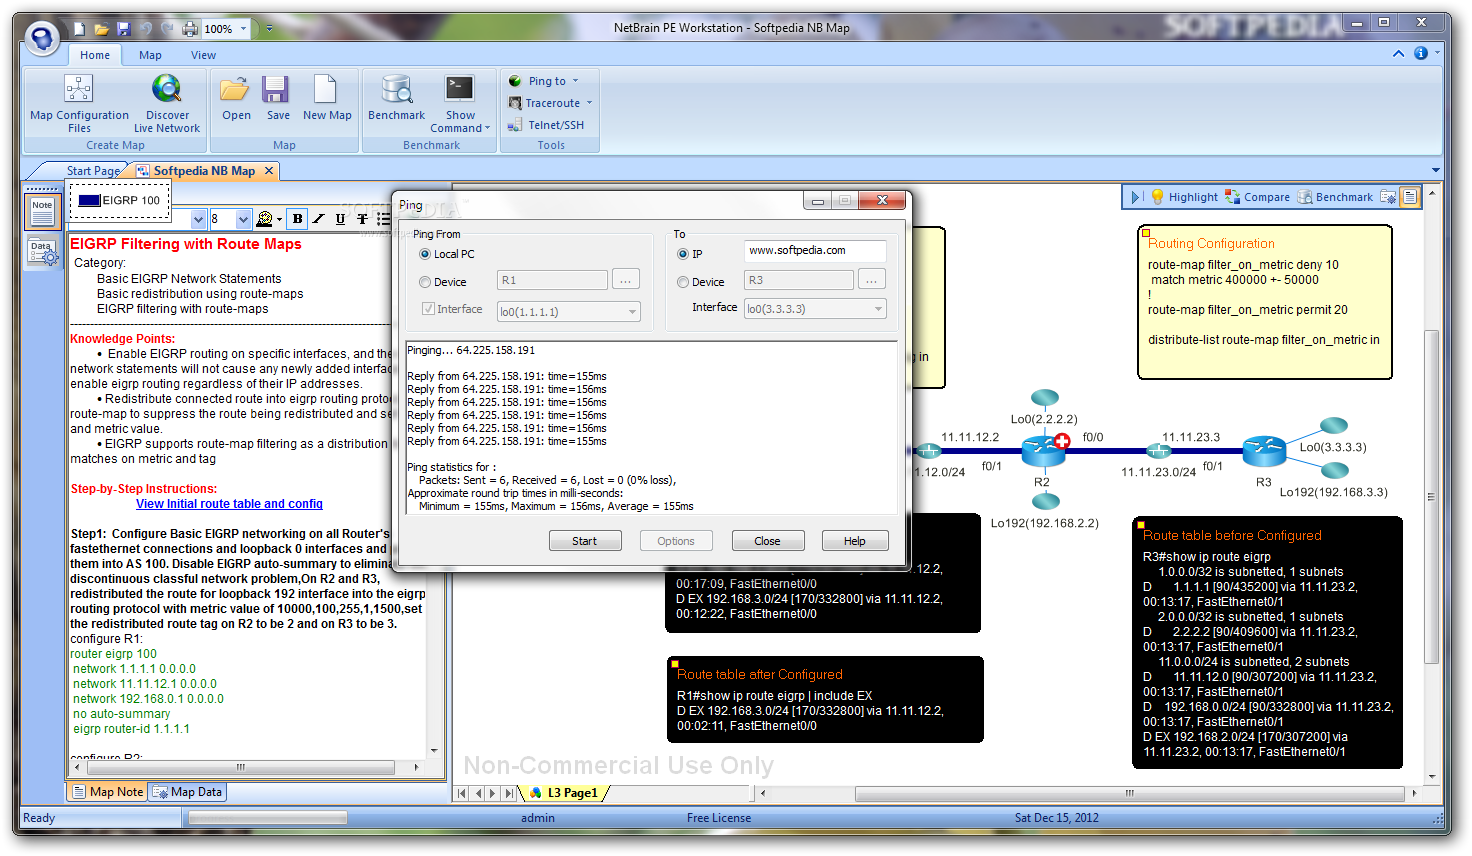The height and width of the screenshot is (856, 1472).
Task: Open the Benchmark ribbon tool
Action: coord(396,98)
